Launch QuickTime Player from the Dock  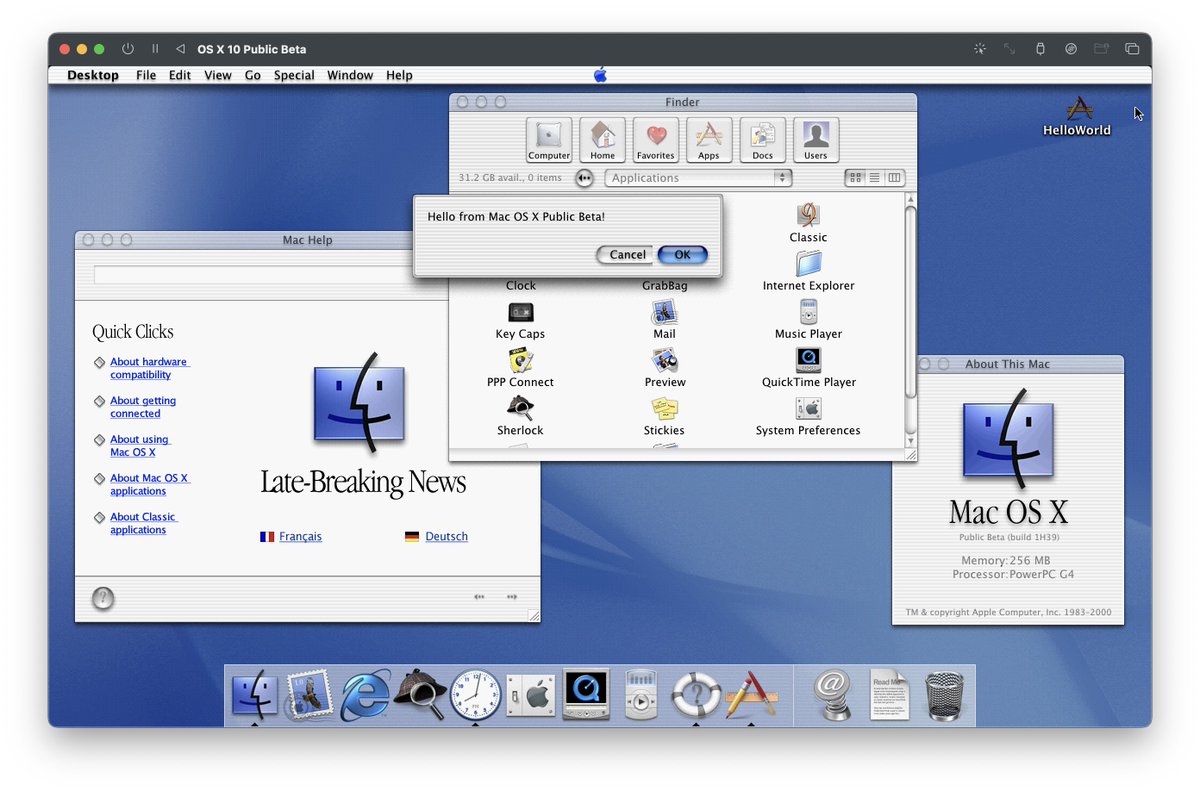point(585,694)
